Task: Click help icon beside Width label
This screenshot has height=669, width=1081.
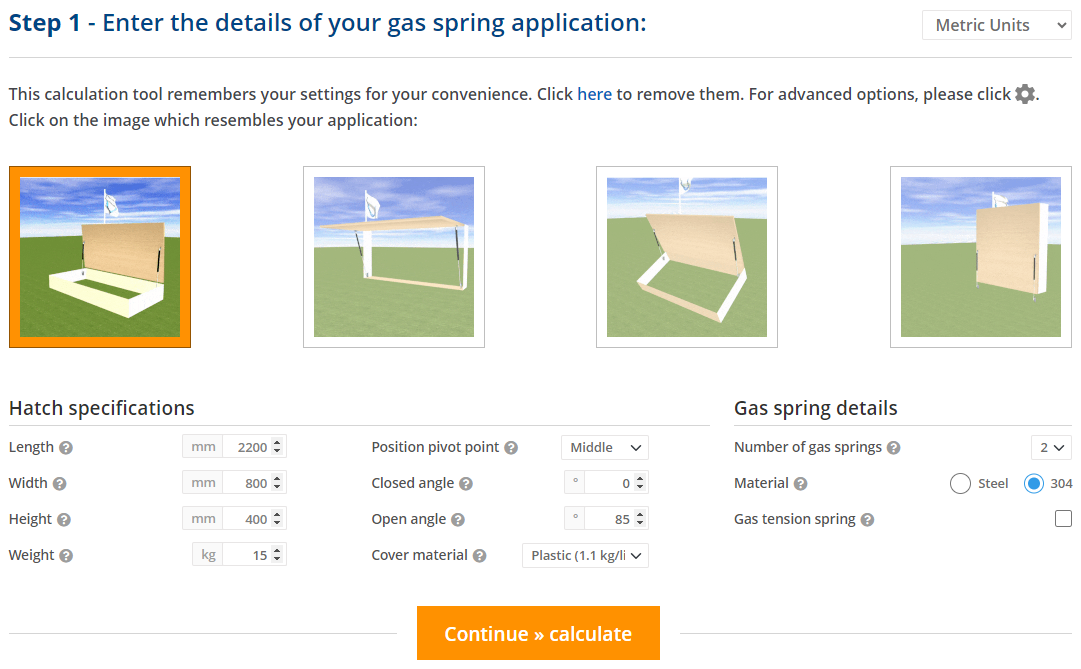Action: (59, 484)
